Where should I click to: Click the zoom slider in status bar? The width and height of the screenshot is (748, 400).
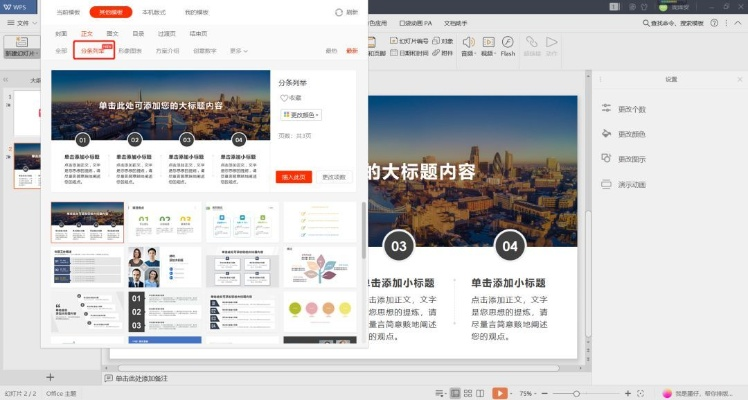click(577, 393)
